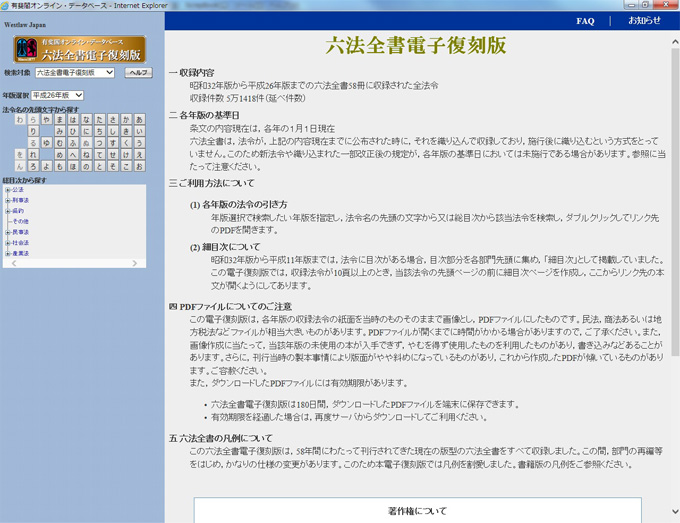Image resolution: width=680 pixels, height=523 pixels.
Task: Click the さ kana index button
Action: click(x=113, y=119)
